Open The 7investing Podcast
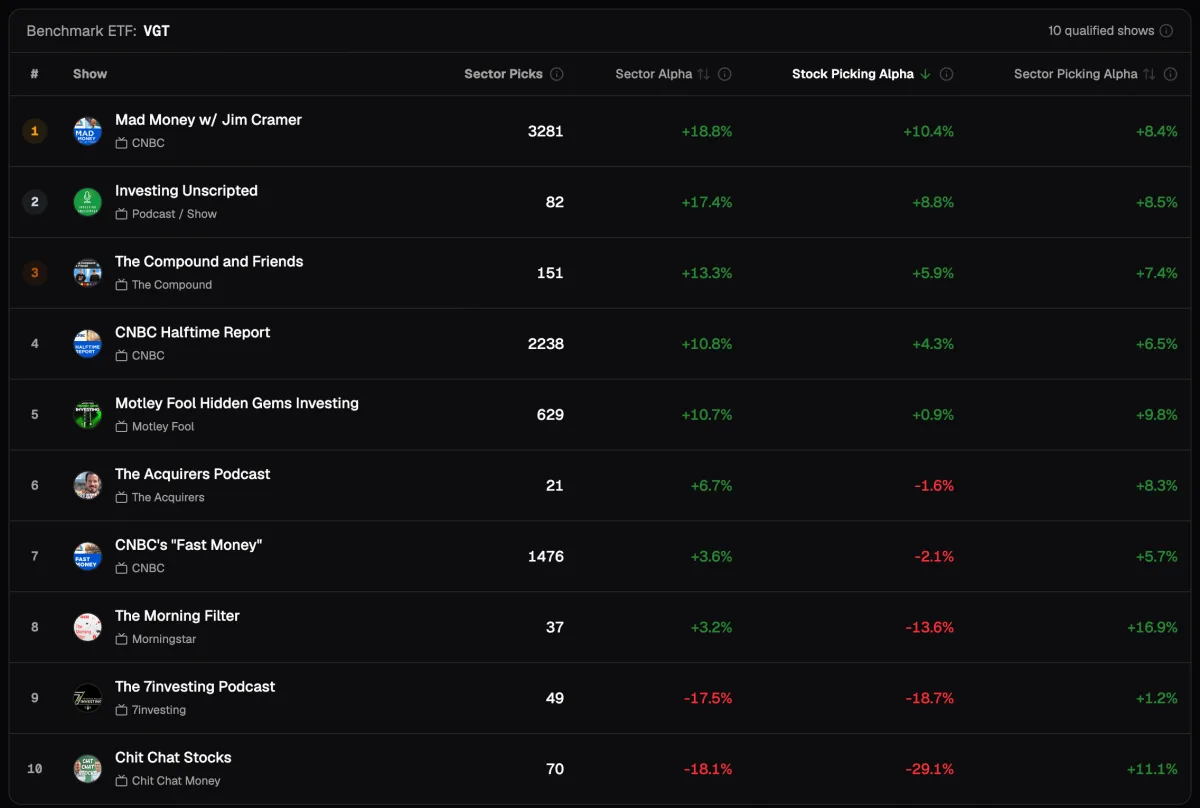1200x808 pixels. coord(195,687)
